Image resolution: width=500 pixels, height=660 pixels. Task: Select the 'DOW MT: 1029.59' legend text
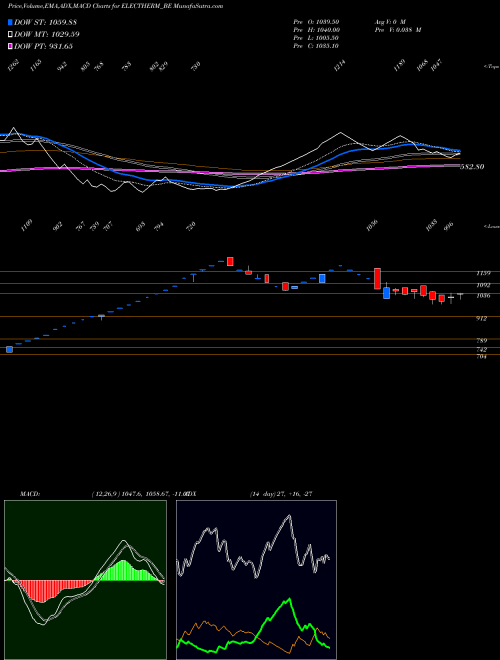point(47,34)
